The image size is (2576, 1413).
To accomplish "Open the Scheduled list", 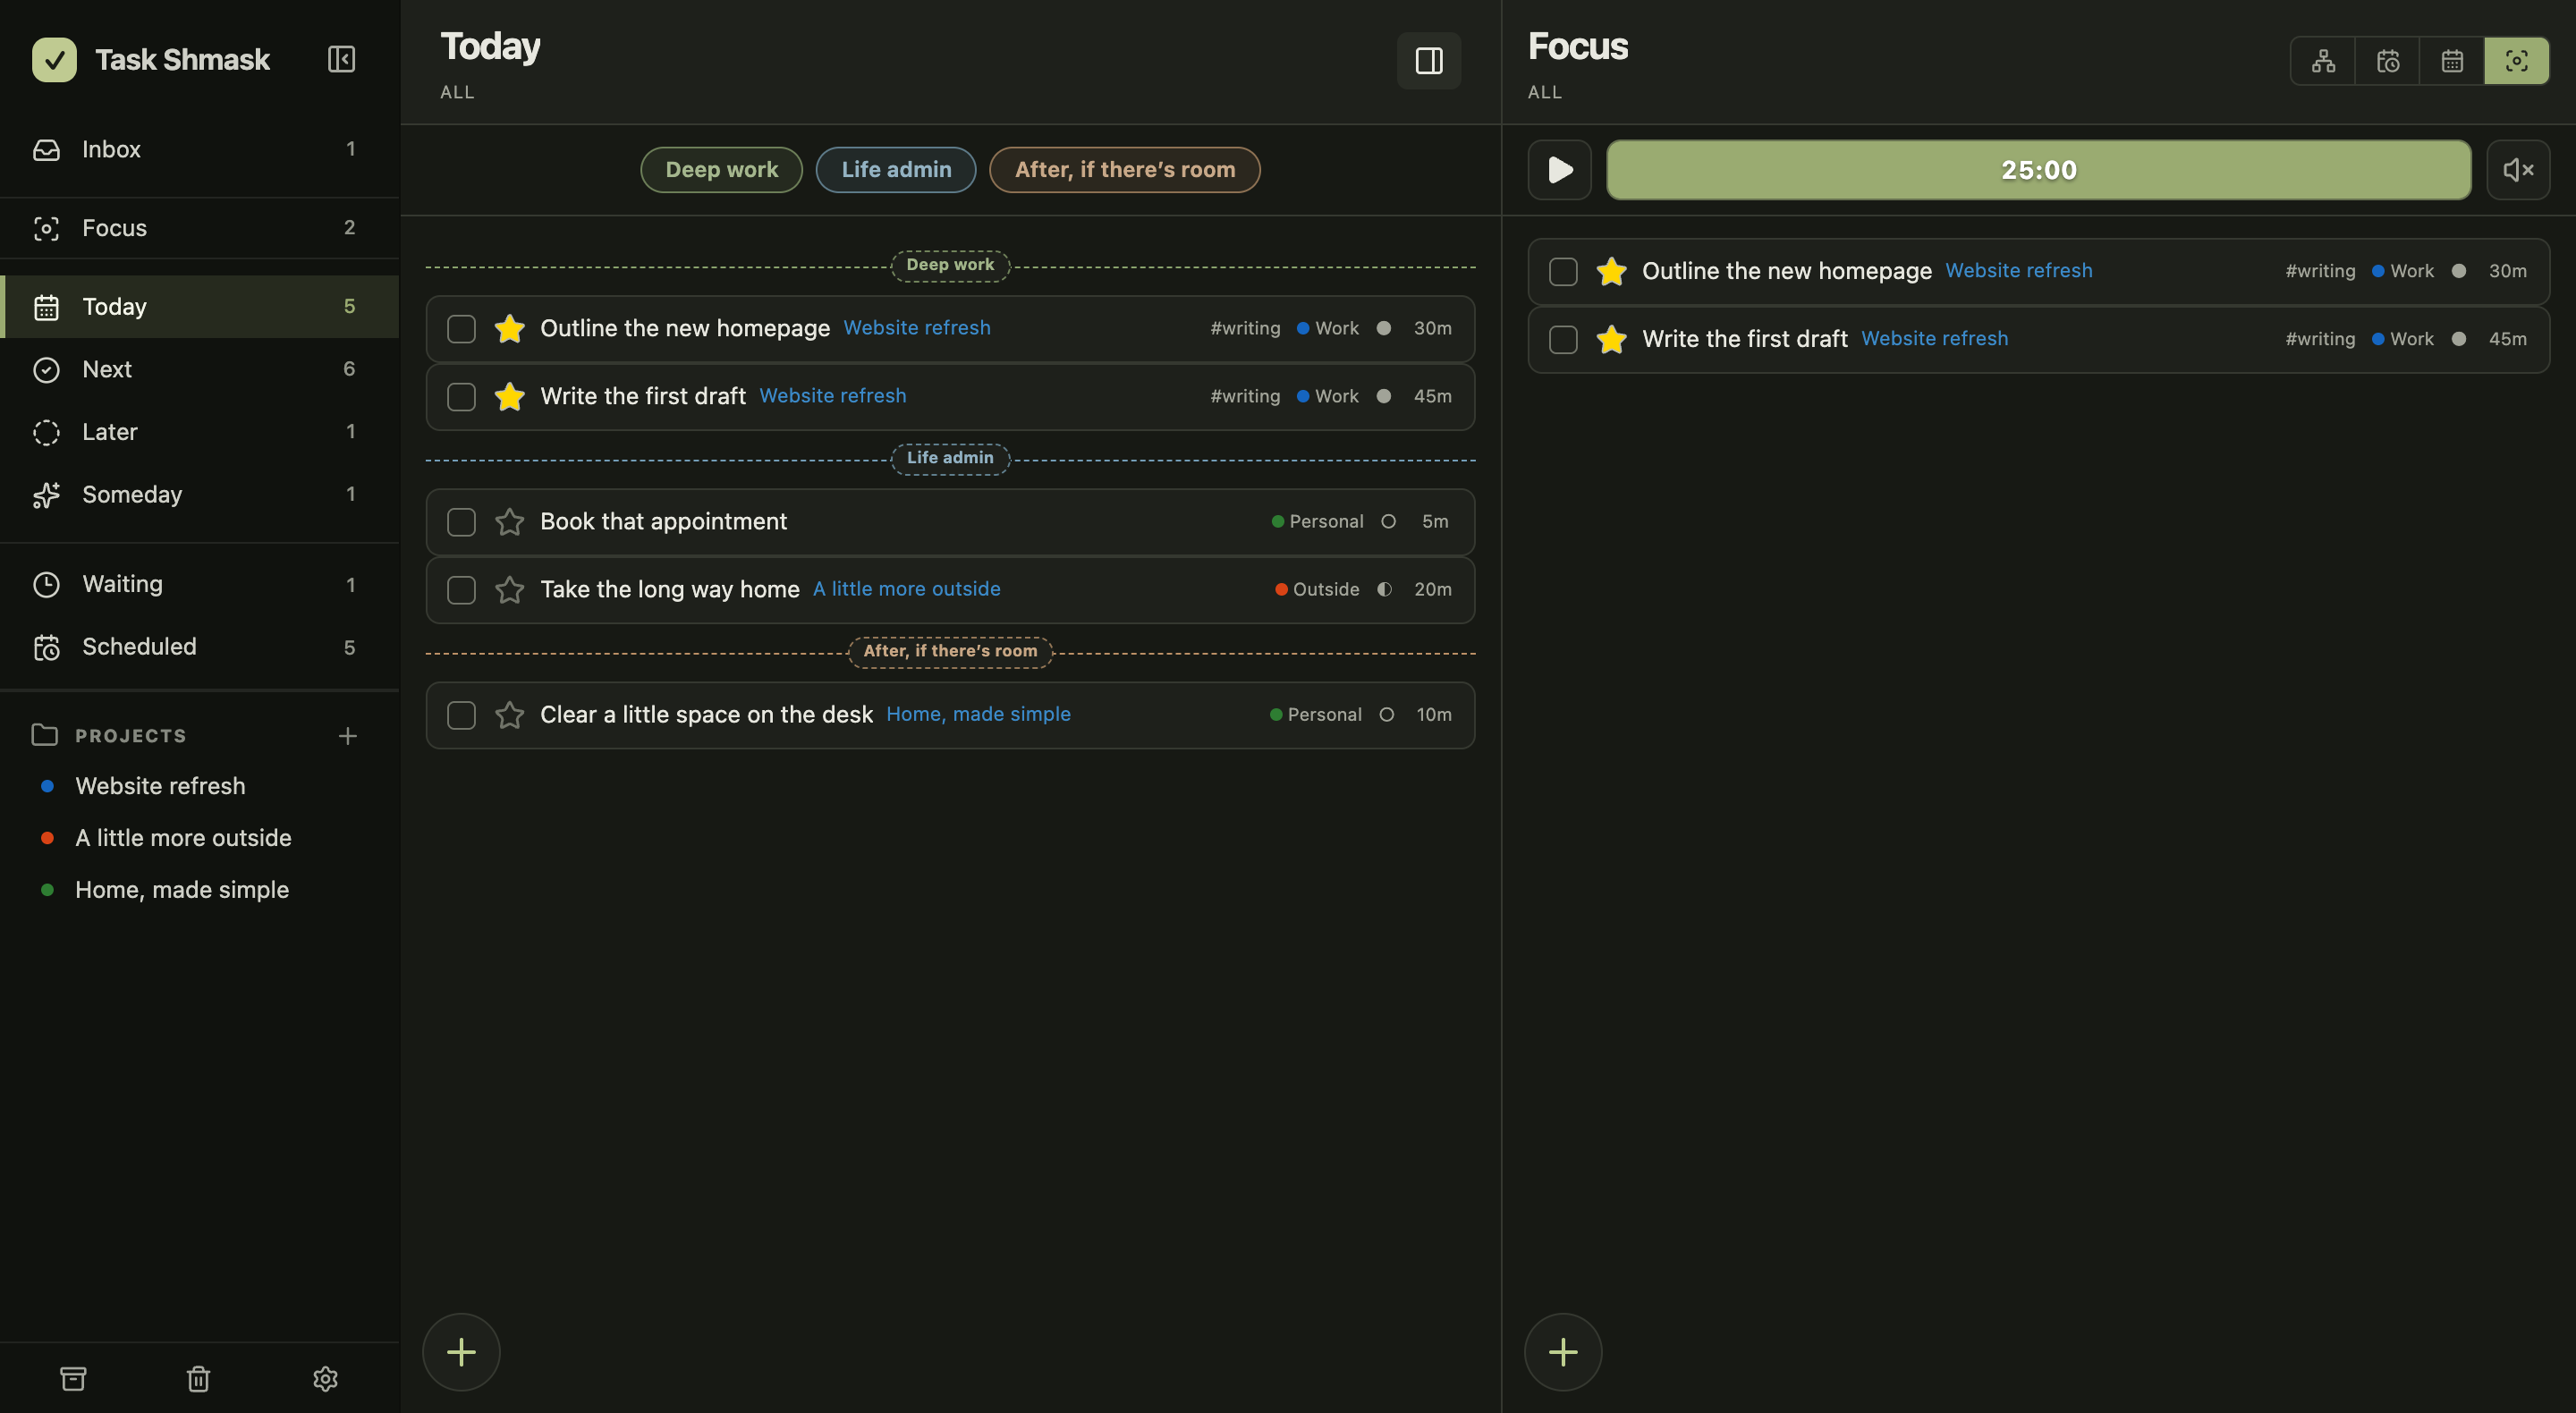I will 200,647.
